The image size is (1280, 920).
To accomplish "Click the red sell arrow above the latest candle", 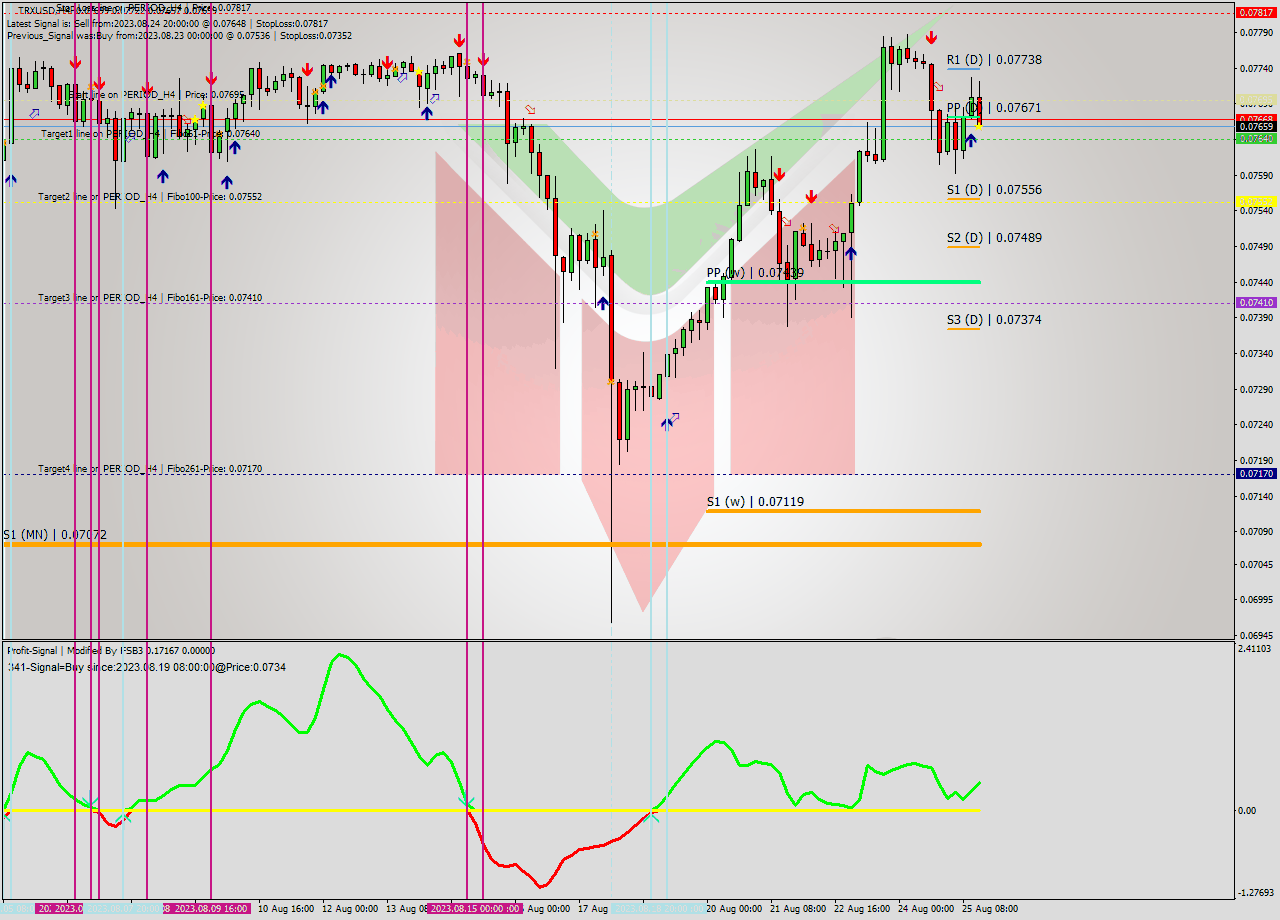I will (931, 38).
